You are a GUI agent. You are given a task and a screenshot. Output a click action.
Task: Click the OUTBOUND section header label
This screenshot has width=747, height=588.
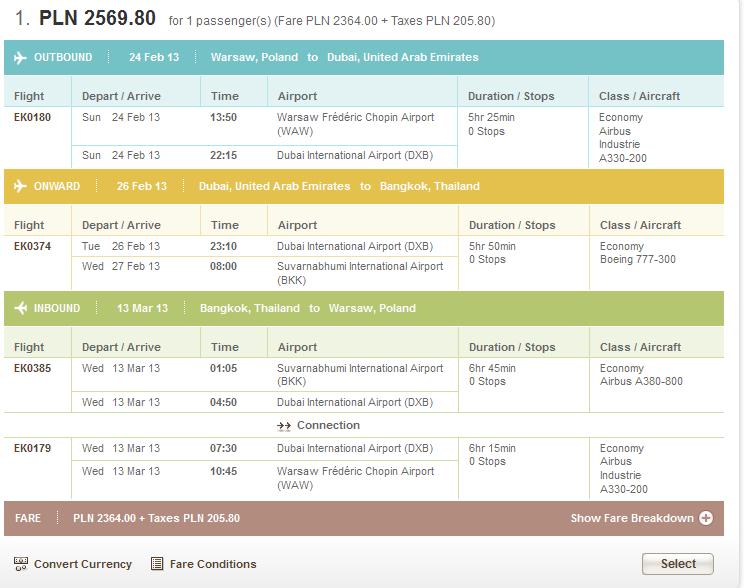click(x=63, y=57)
